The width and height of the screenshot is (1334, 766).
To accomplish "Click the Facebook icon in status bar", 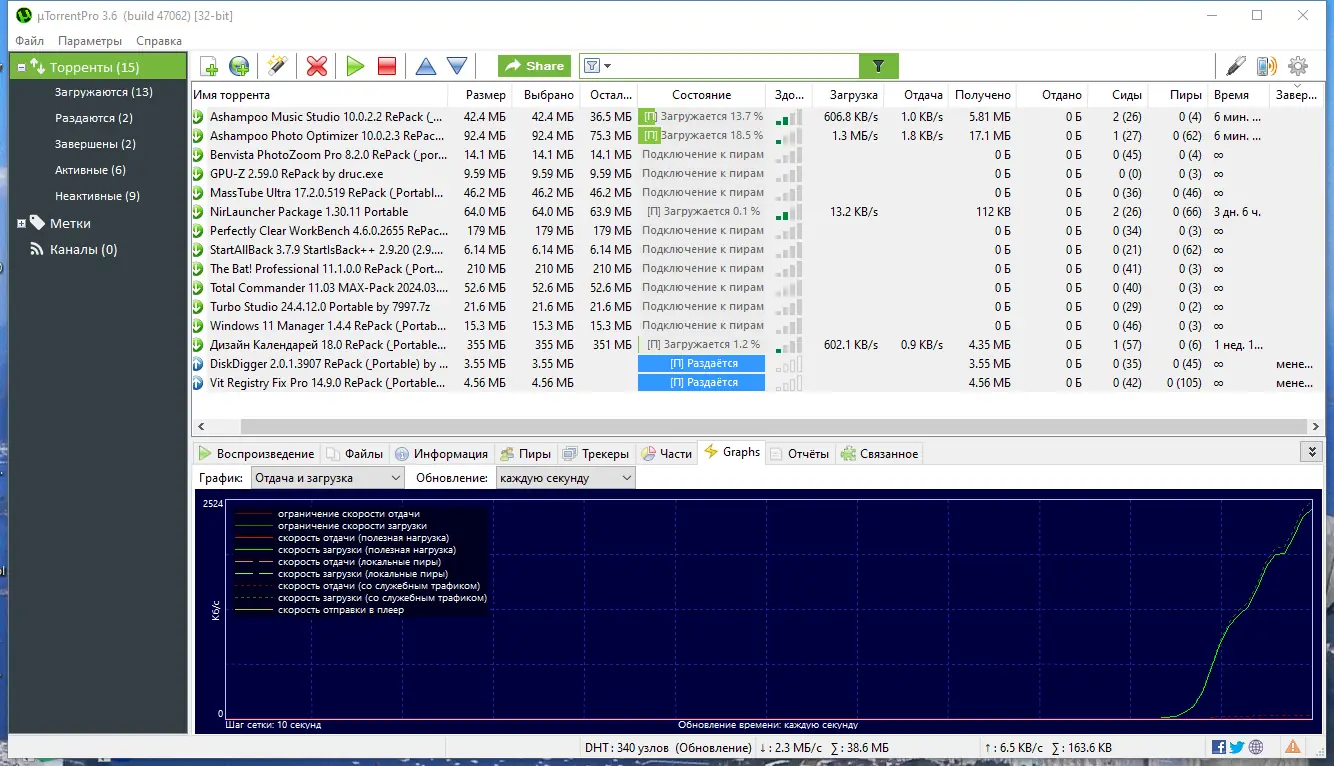I will (1219, 747).
